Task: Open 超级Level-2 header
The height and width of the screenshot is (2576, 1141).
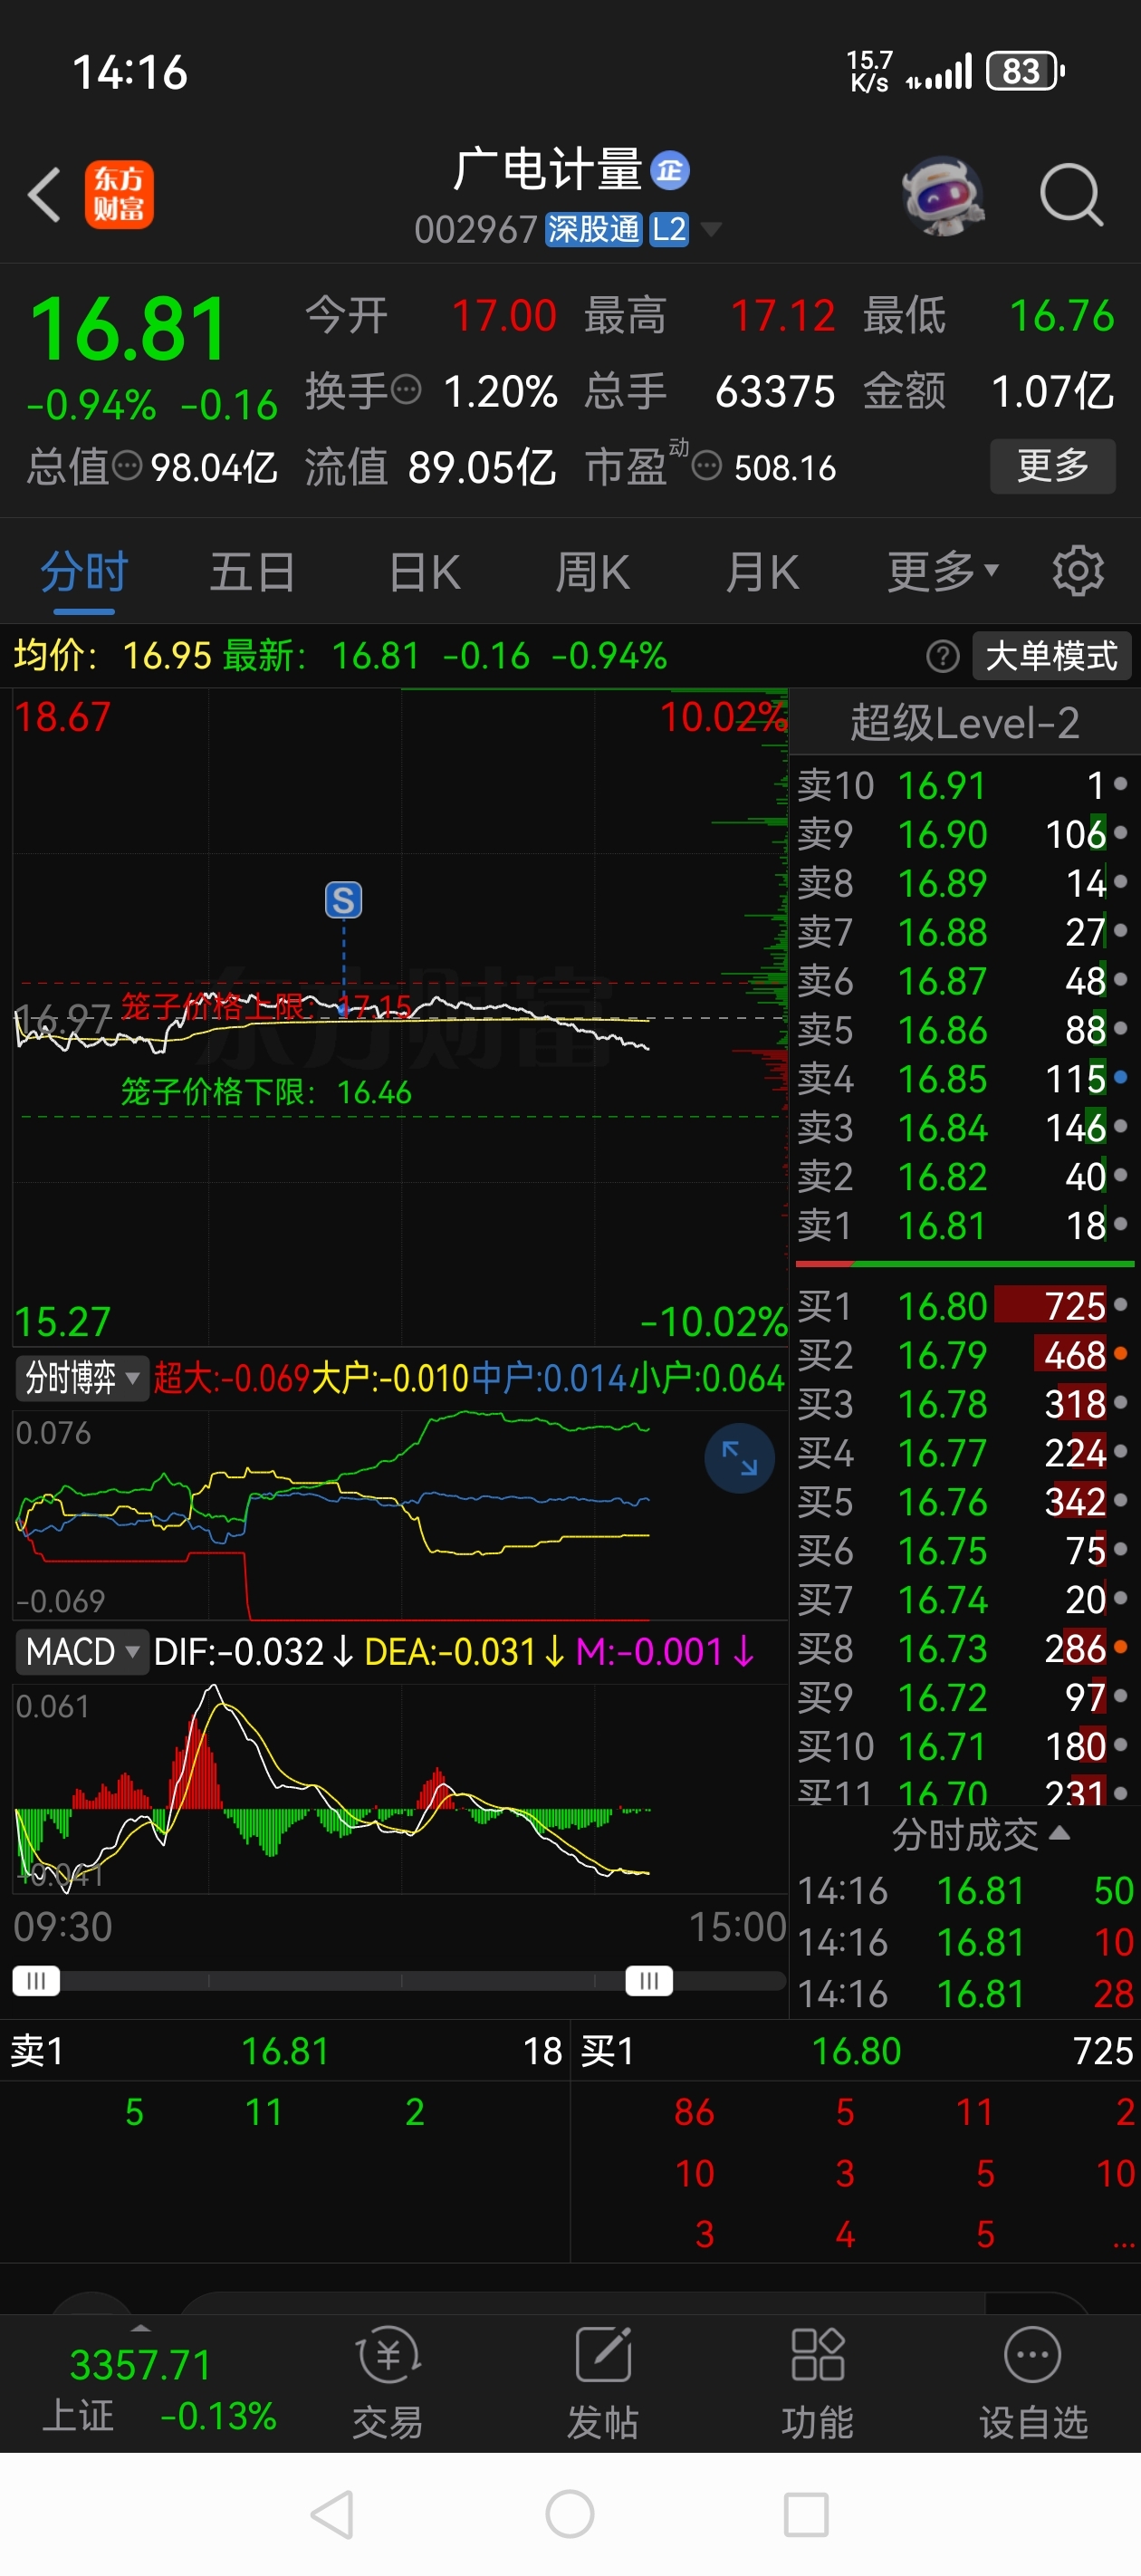Action: coord(964,723)
